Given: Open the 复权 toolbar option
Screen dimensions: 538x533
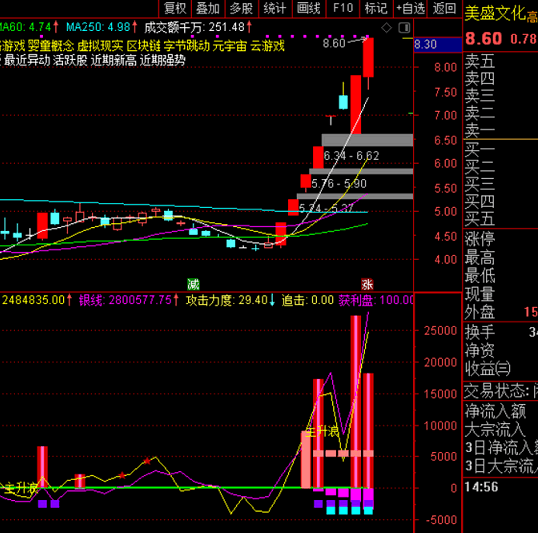Looking at the screenshot, I should (175, 8).
